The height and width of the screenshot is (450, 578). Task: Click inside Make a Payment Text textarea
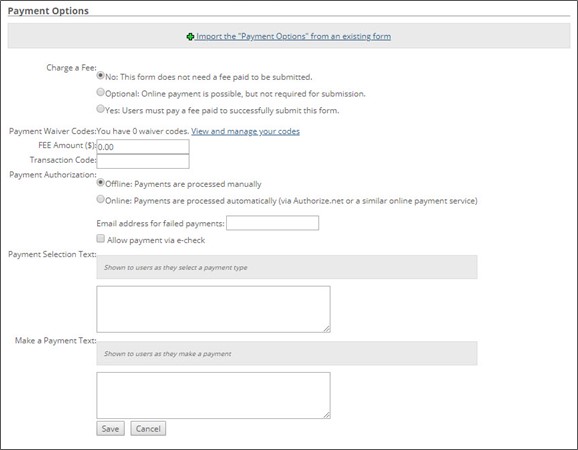(x=213, y=395)
